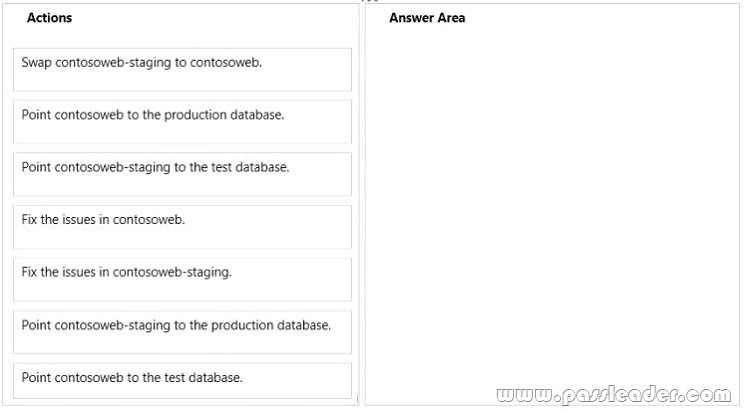Click the word 'Swap' in first action
Viewport: 744px width, 411px height.
(x=37, y=63)
